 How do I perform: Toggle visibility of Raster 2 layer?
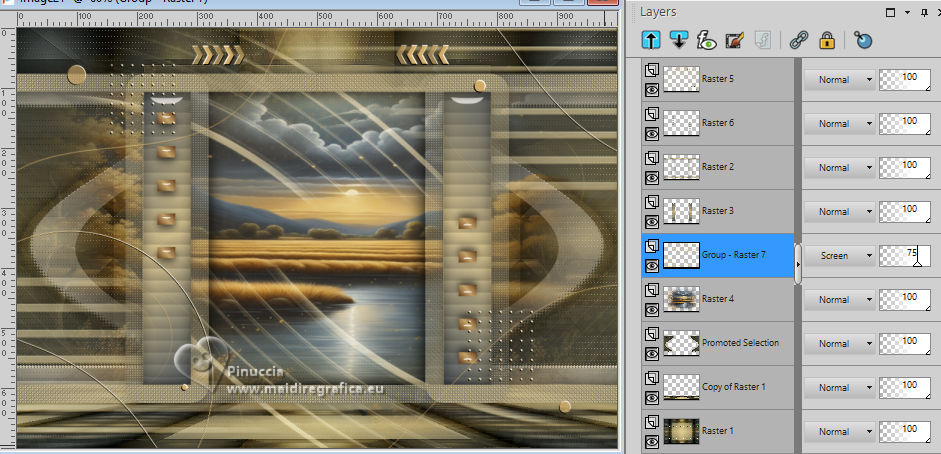pyautogui.click(x=652, y=178)
